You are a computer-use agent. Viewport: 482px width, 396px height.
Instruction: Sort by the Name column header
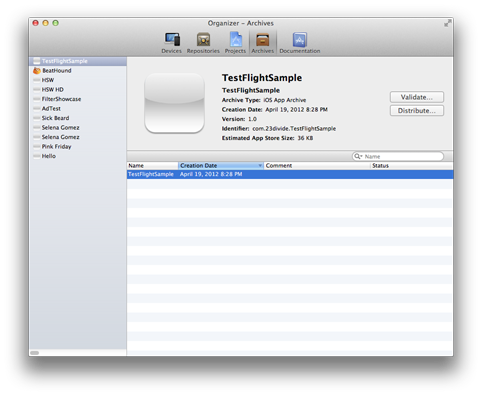152,166
